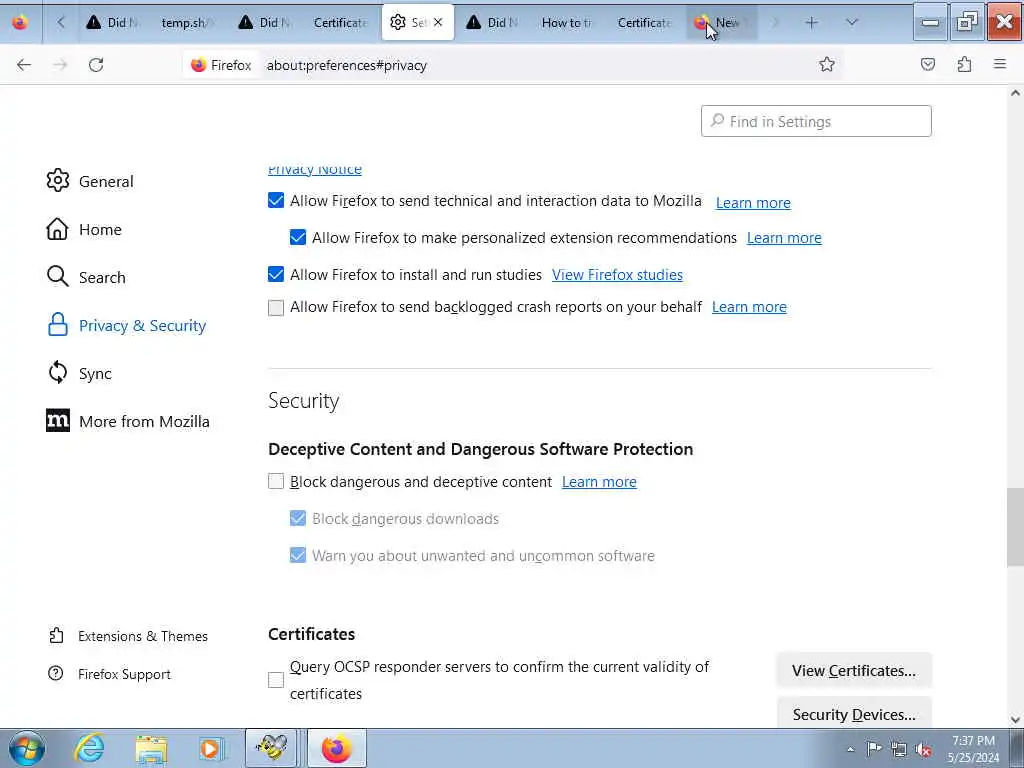Click the Firefox View icon in the tab bar
Viewport: 1024px width, 768px height.
point(20,23)
